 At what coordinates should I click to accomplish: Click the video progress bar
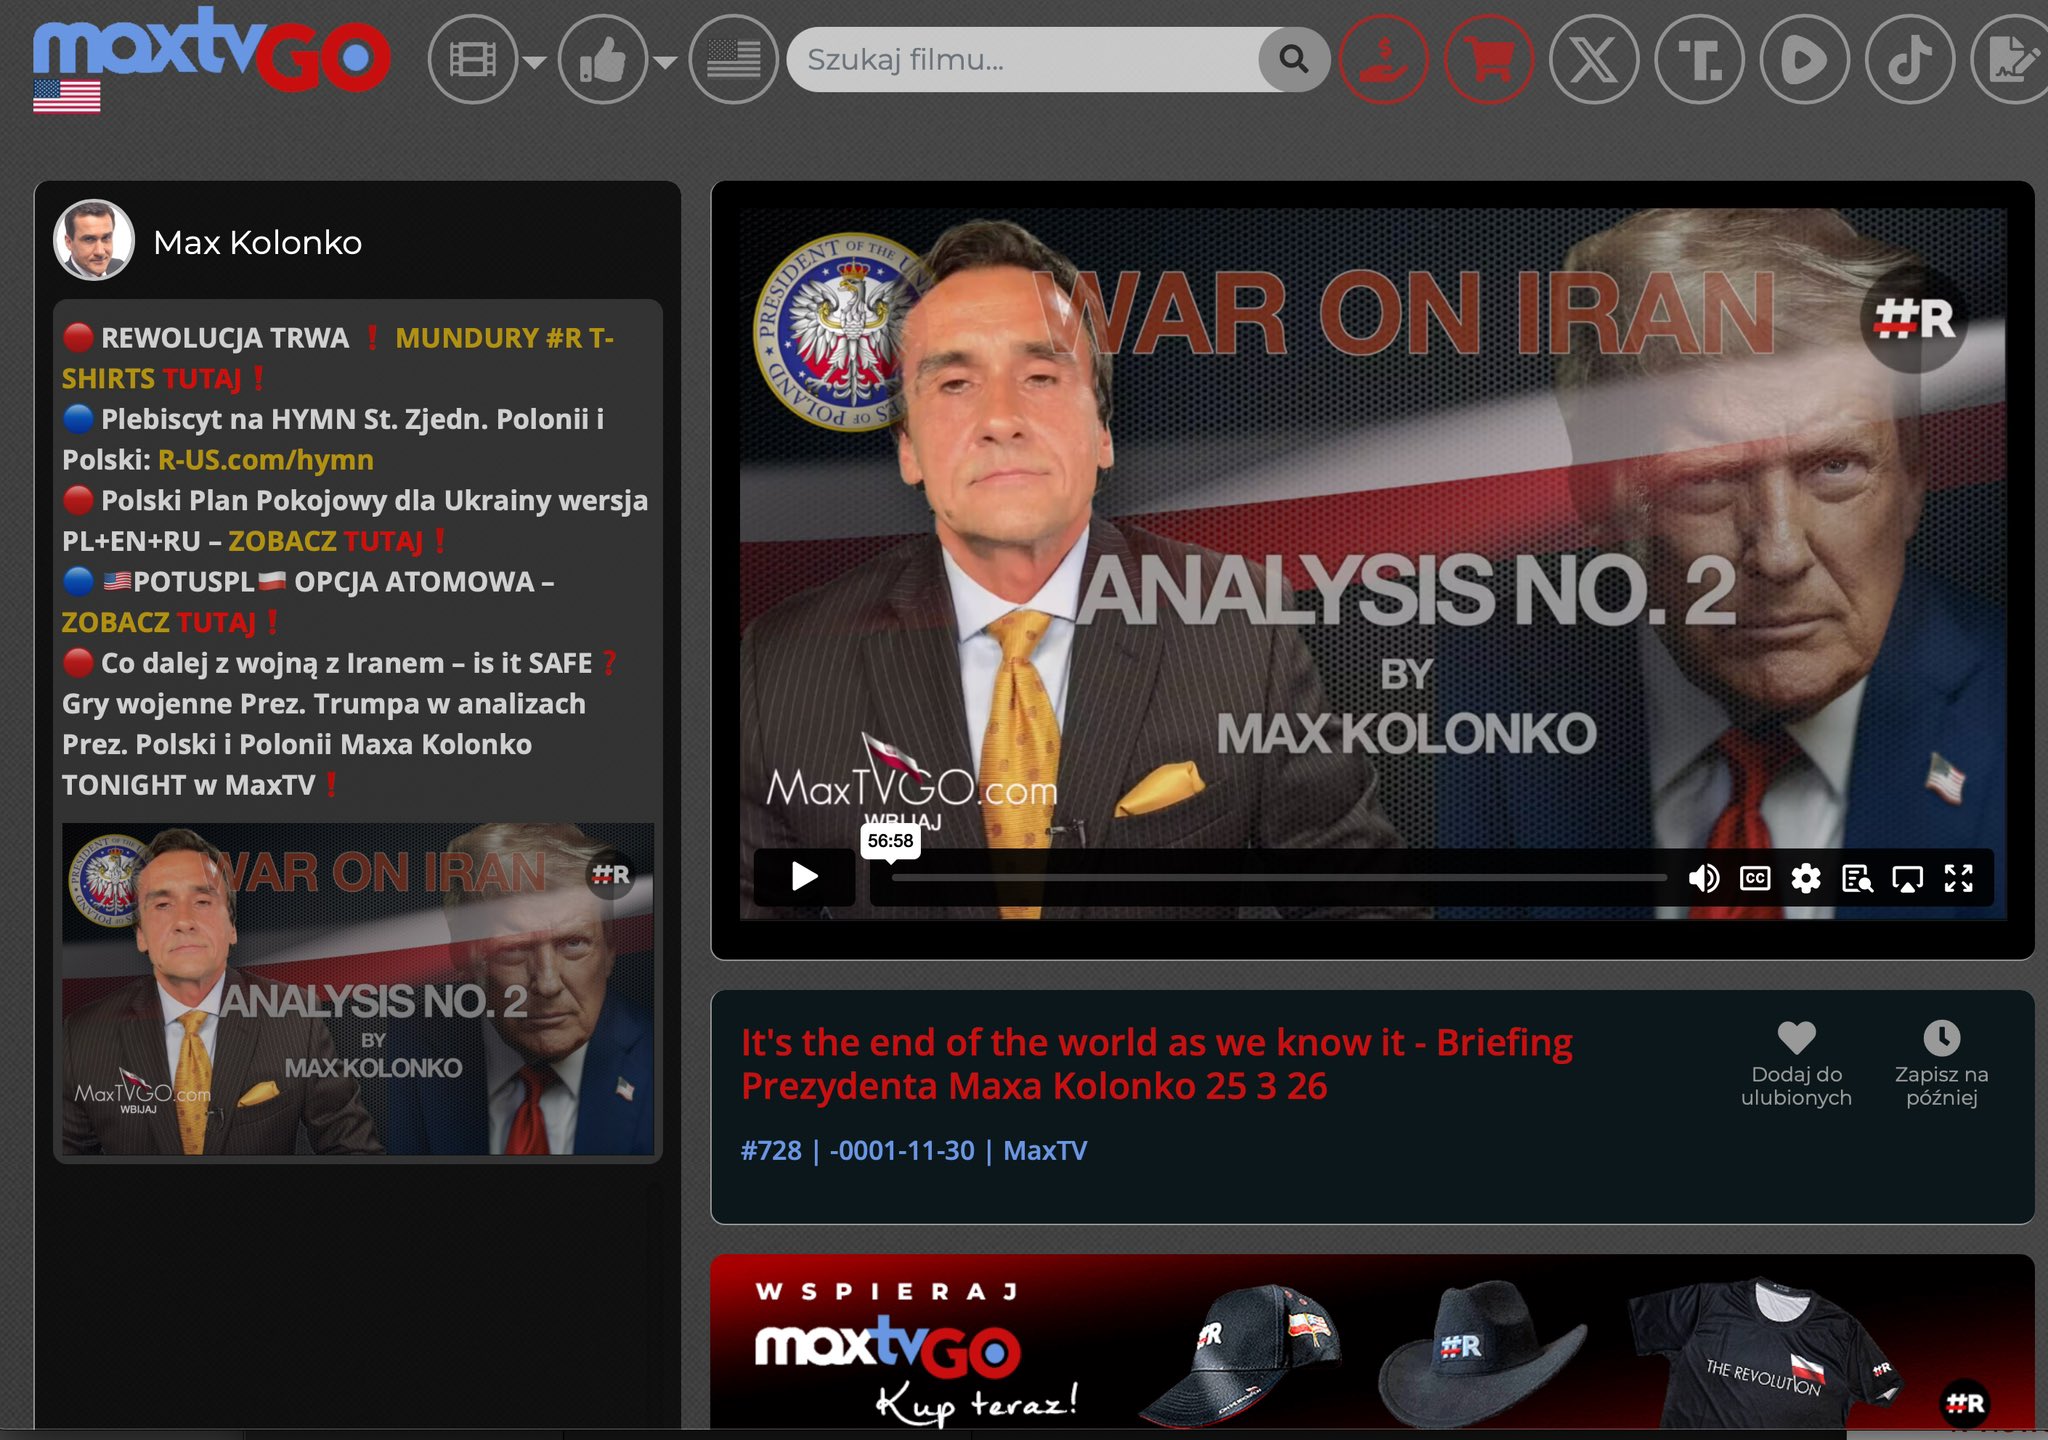(x=1278, y=878)
